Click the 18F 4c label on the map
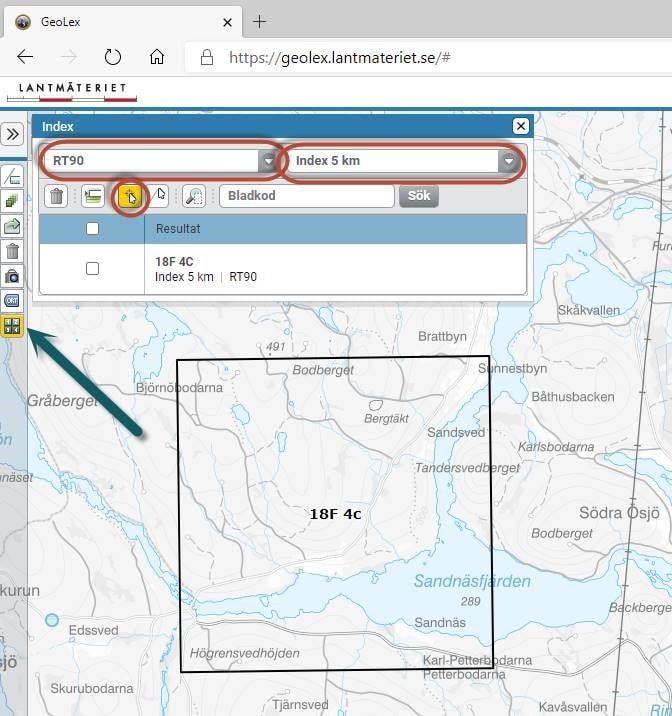Image resolution: width=672 pixels, height=716 pixels. coord(336,514)
